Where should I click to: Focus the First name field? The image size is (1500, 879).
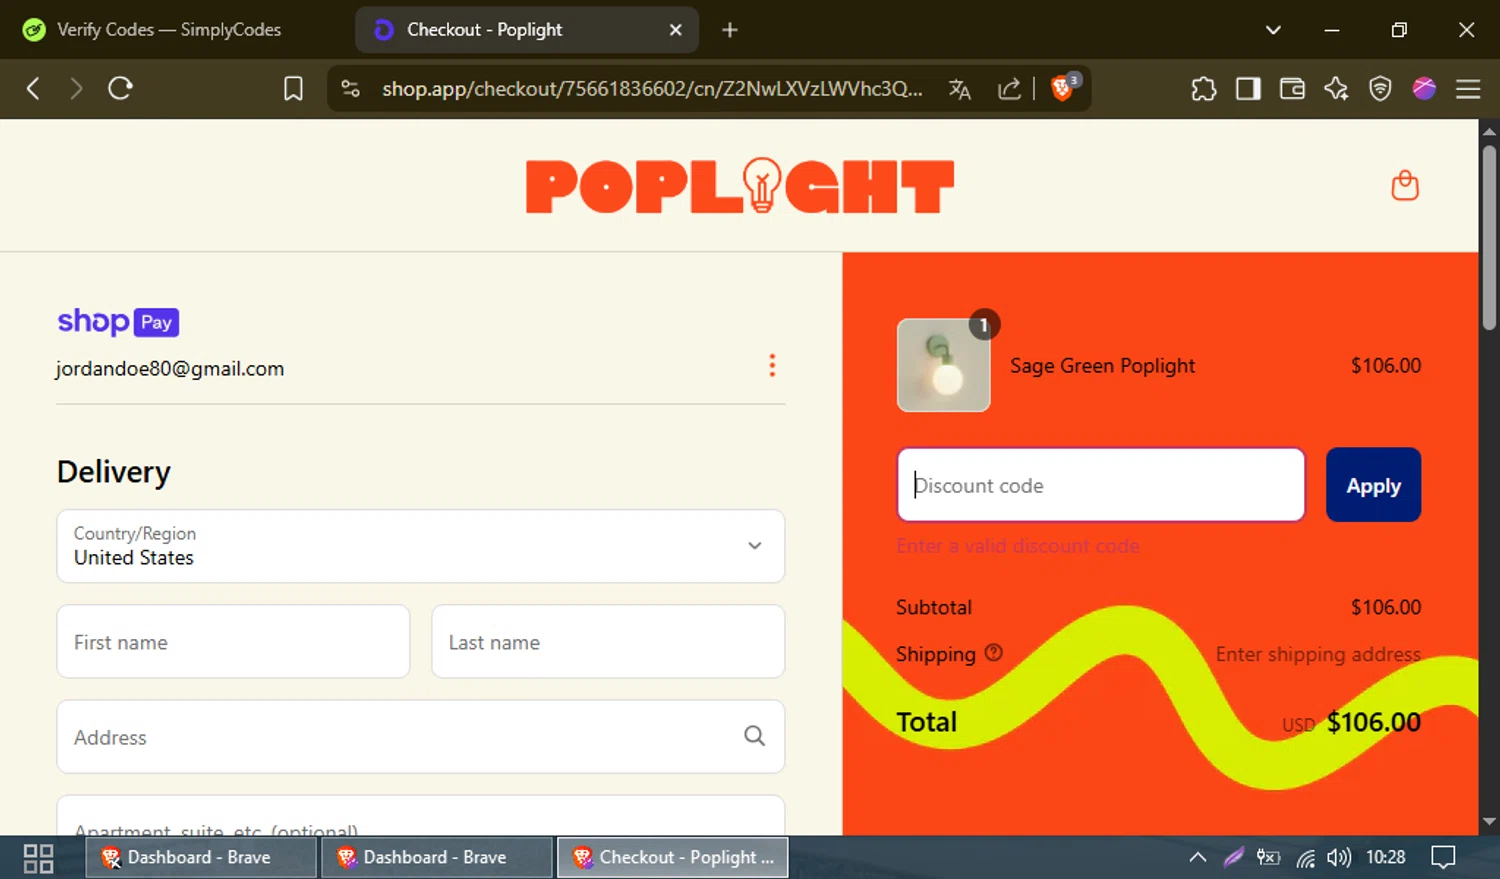click(x=233, y=642)
